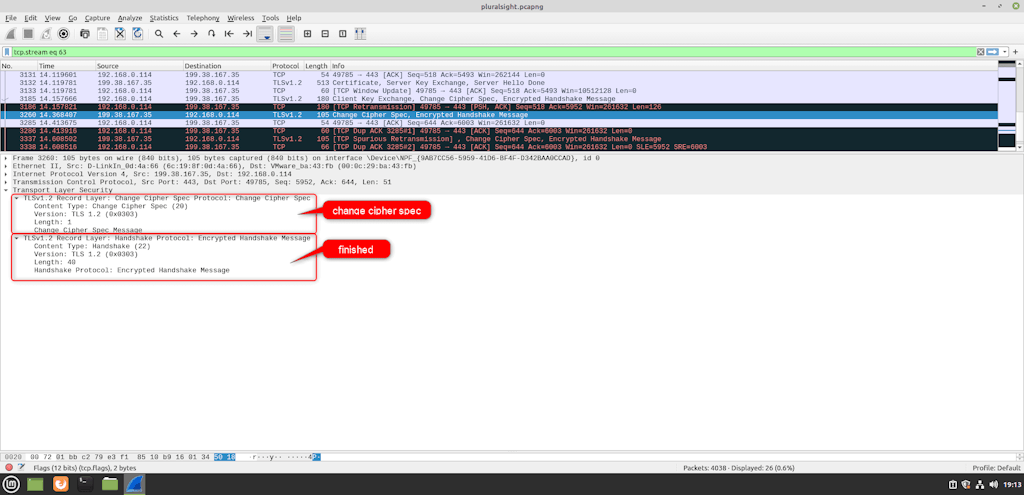Go to specified packet
The width and height of the screenshot is (1024, 495).
pyautogui.click(x=212, y=33)
